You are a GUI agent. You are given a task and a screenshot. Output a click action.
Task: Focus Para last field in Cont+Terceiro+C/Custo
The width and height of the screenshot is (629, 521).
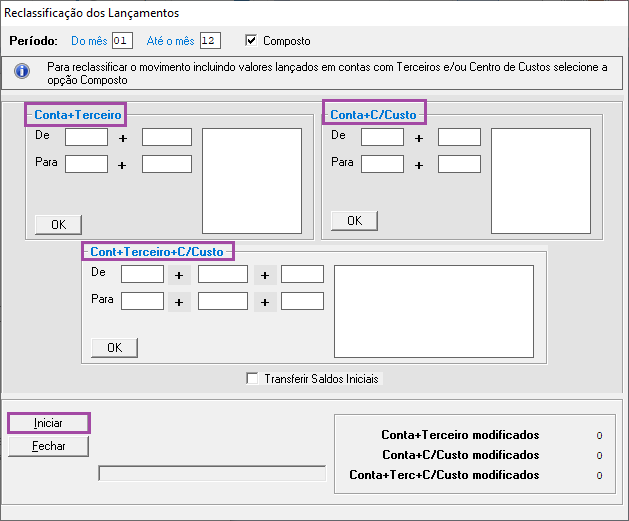click(x=302, y=301)
